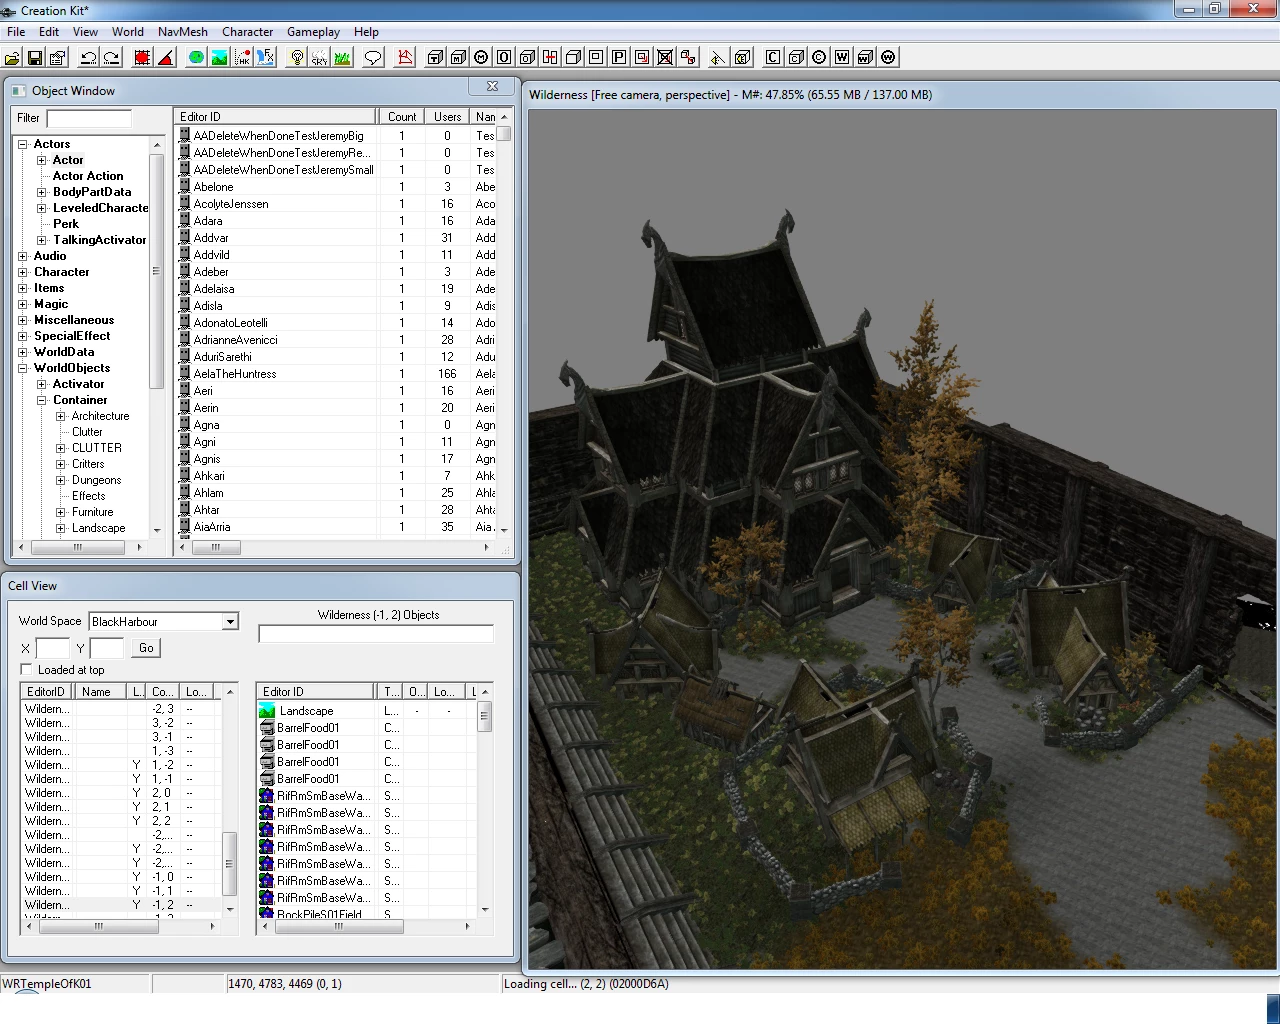Toggle the lightbulb brightness icon

click(296, 58)
